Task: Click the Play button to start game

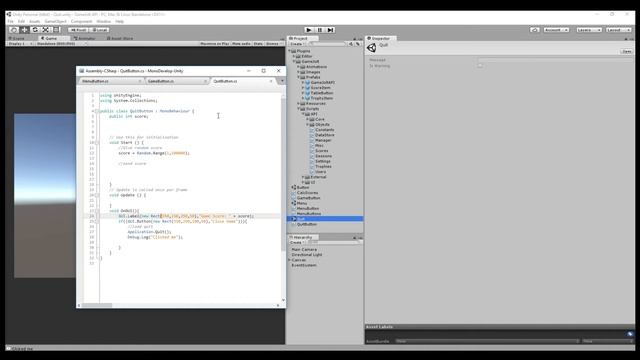Action: pyautogui.click(x=309, y=30)
